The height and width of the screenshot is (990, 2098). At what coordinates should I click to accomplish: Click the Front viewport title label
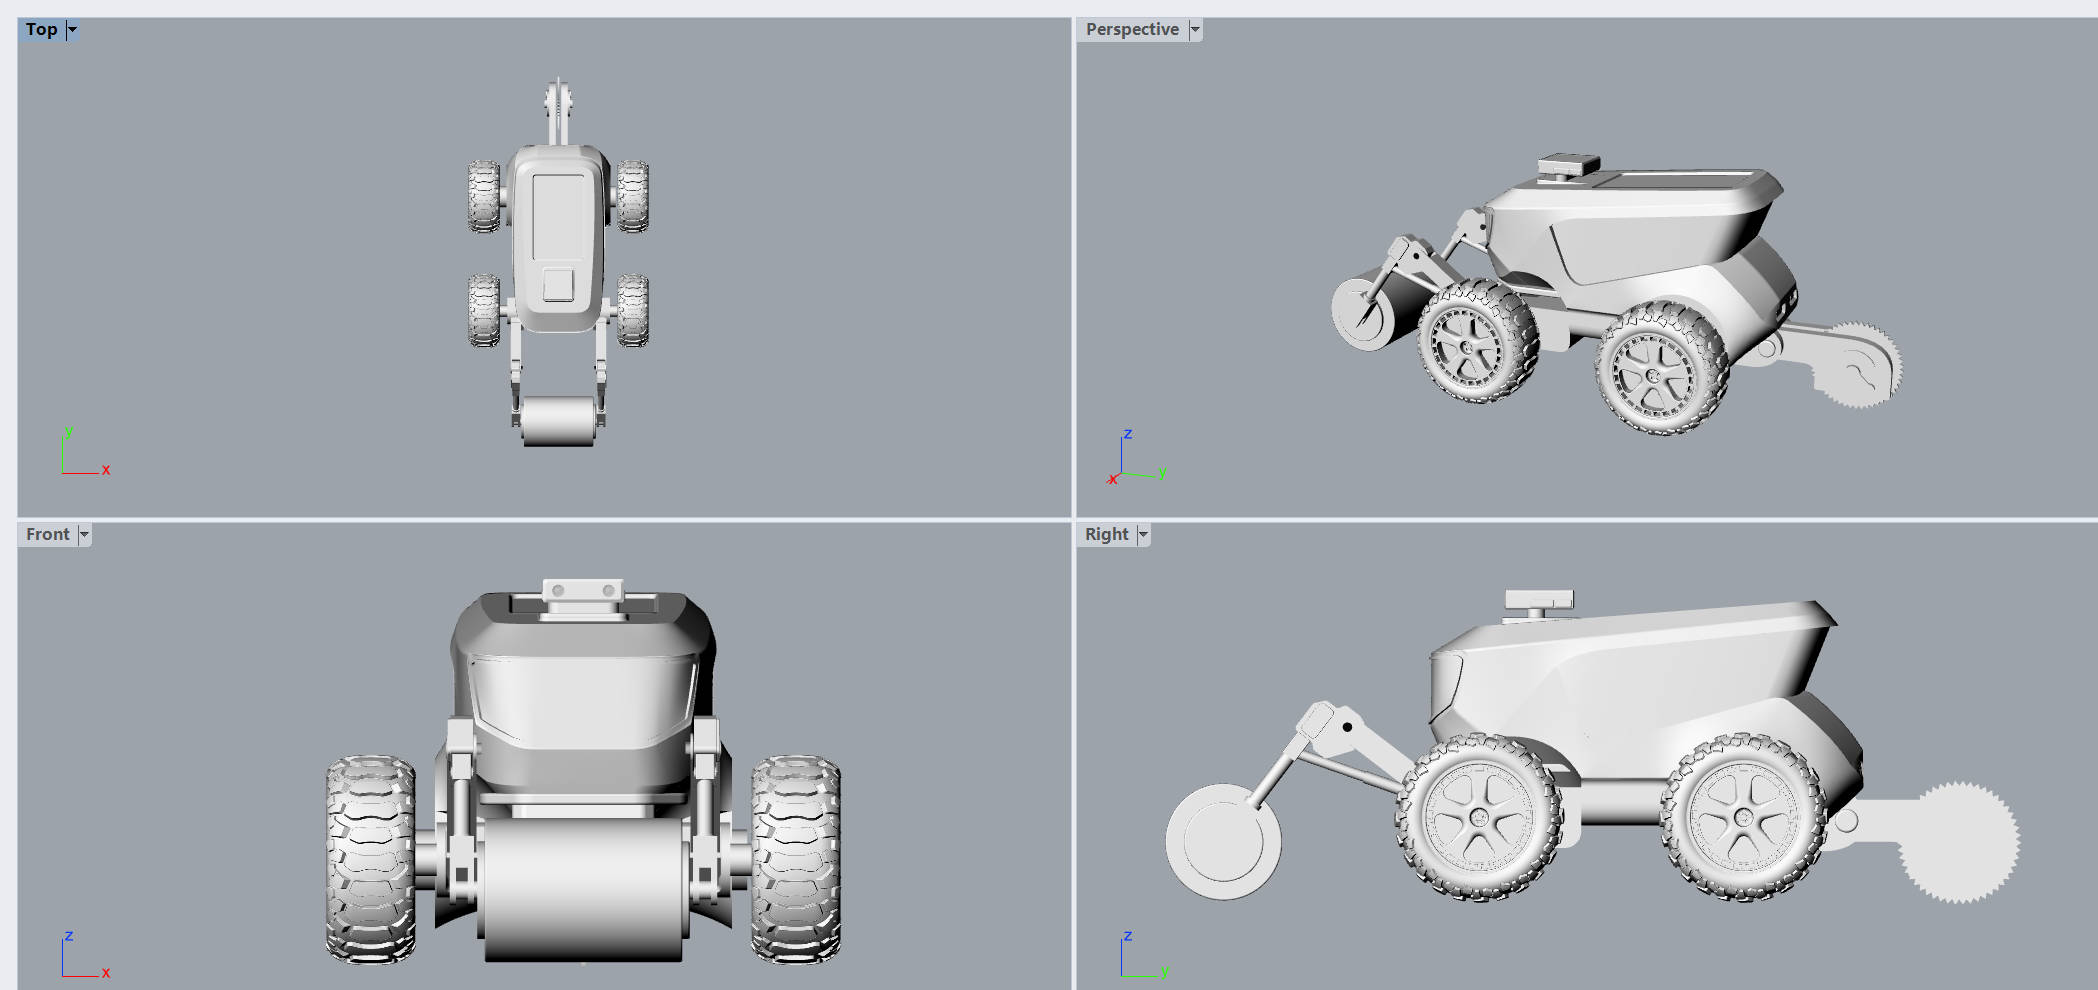click(x=48, y=535)
